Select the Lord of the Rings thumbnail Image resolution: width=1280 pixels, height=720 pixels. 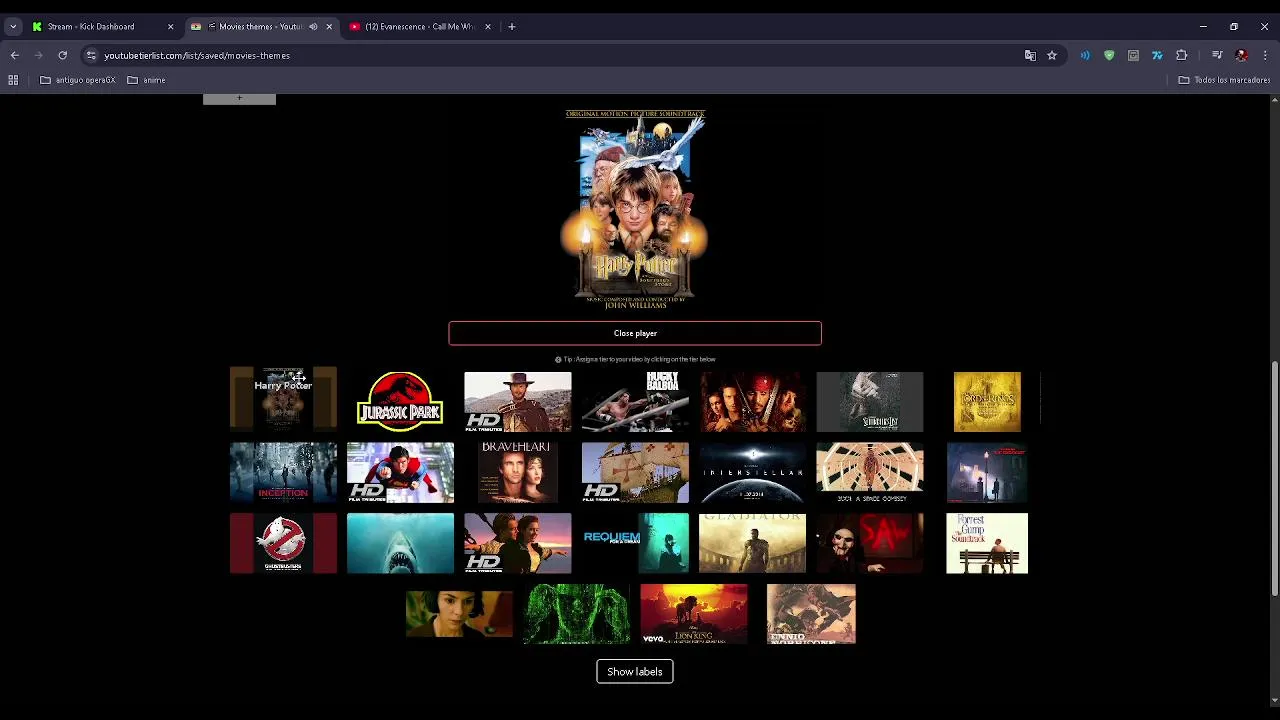[x=987, y=402]
